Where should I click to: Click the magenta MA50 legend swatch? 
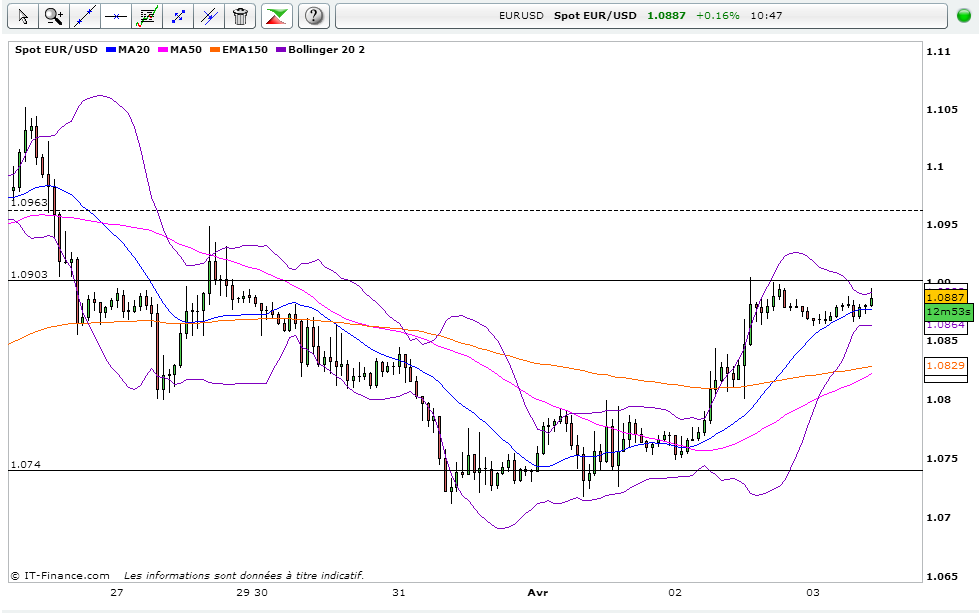point(163,49)
